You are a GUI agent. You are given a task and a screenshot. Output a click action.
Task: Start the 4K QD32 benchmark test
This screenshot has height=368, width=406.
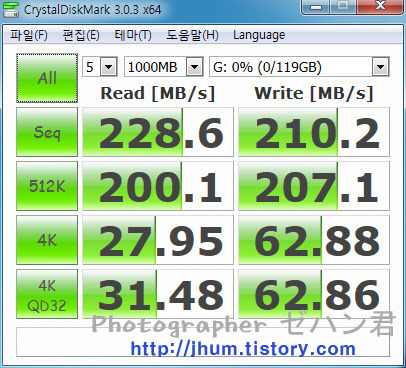point(47,294)
